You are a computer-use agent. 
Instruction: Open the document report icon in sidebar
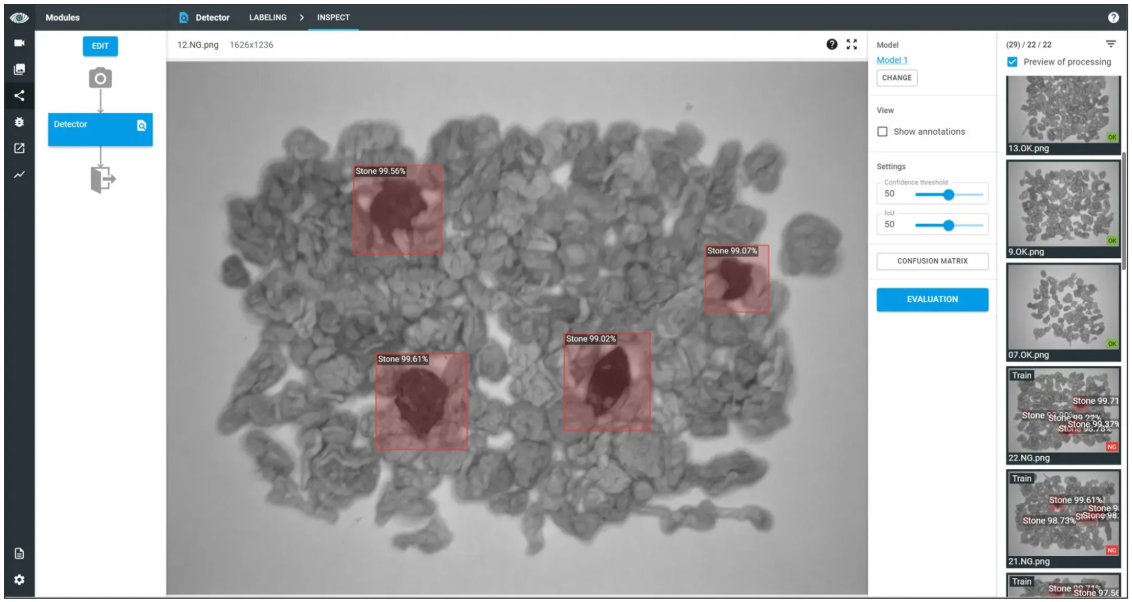16,554
